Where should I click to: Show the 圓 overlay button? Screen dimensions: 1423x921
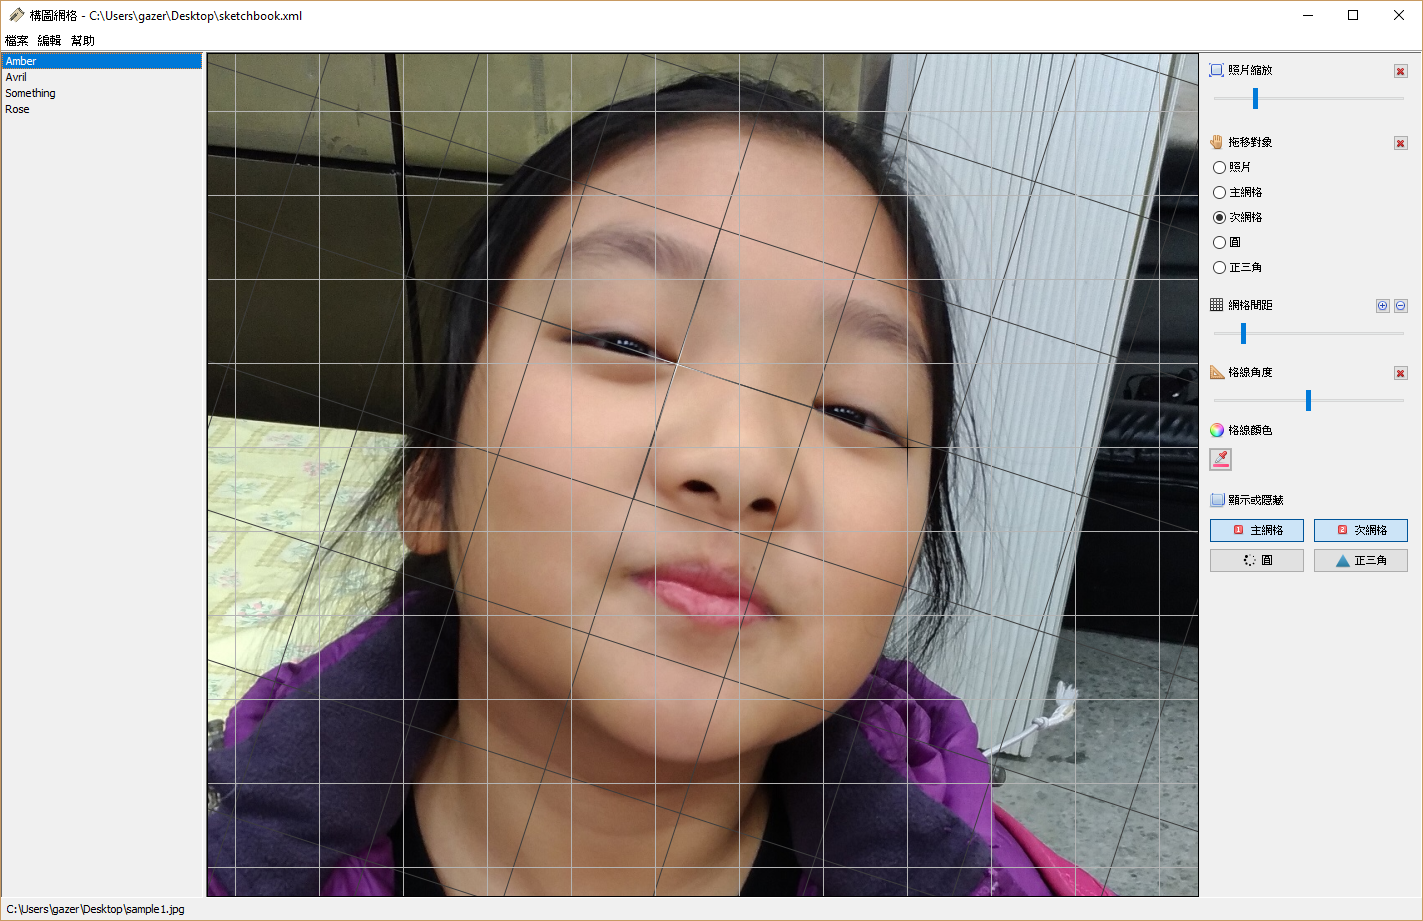click(x=1256, y=560)
